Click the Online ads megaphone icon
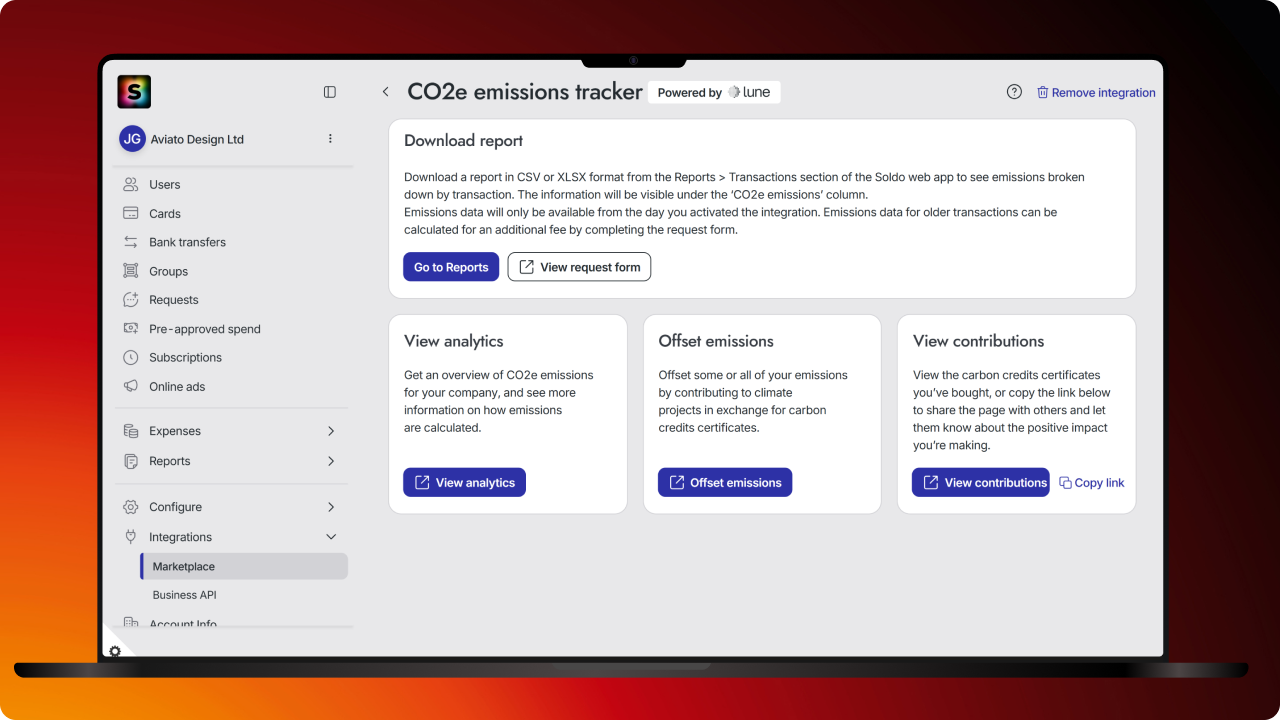This screenshot has width=1280, height=720. pyautogui.click(x=130, y=386)
